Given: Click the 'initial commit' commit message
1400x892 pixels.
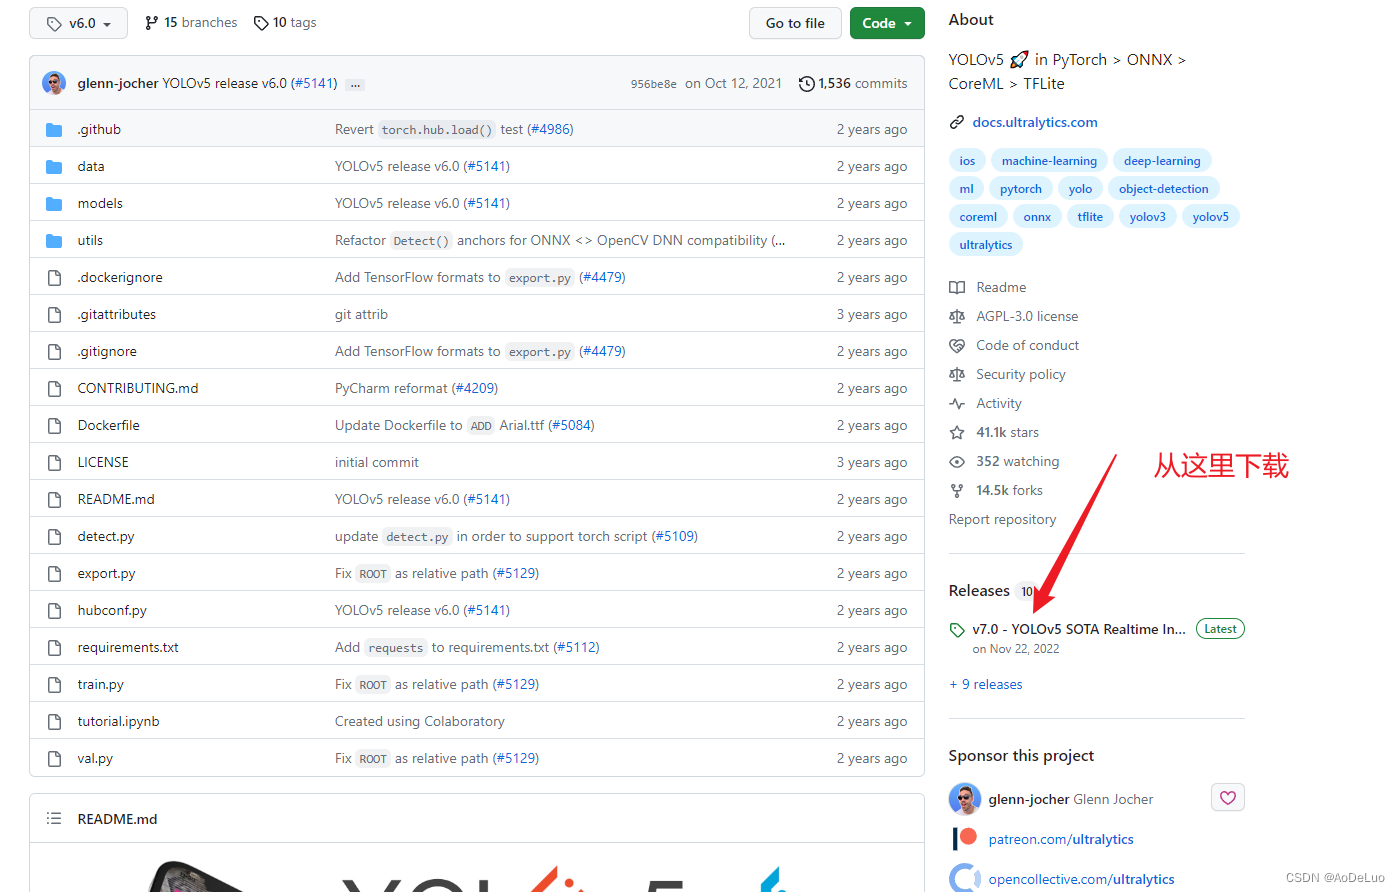Looking at the screenshot, I should [377, 462].
